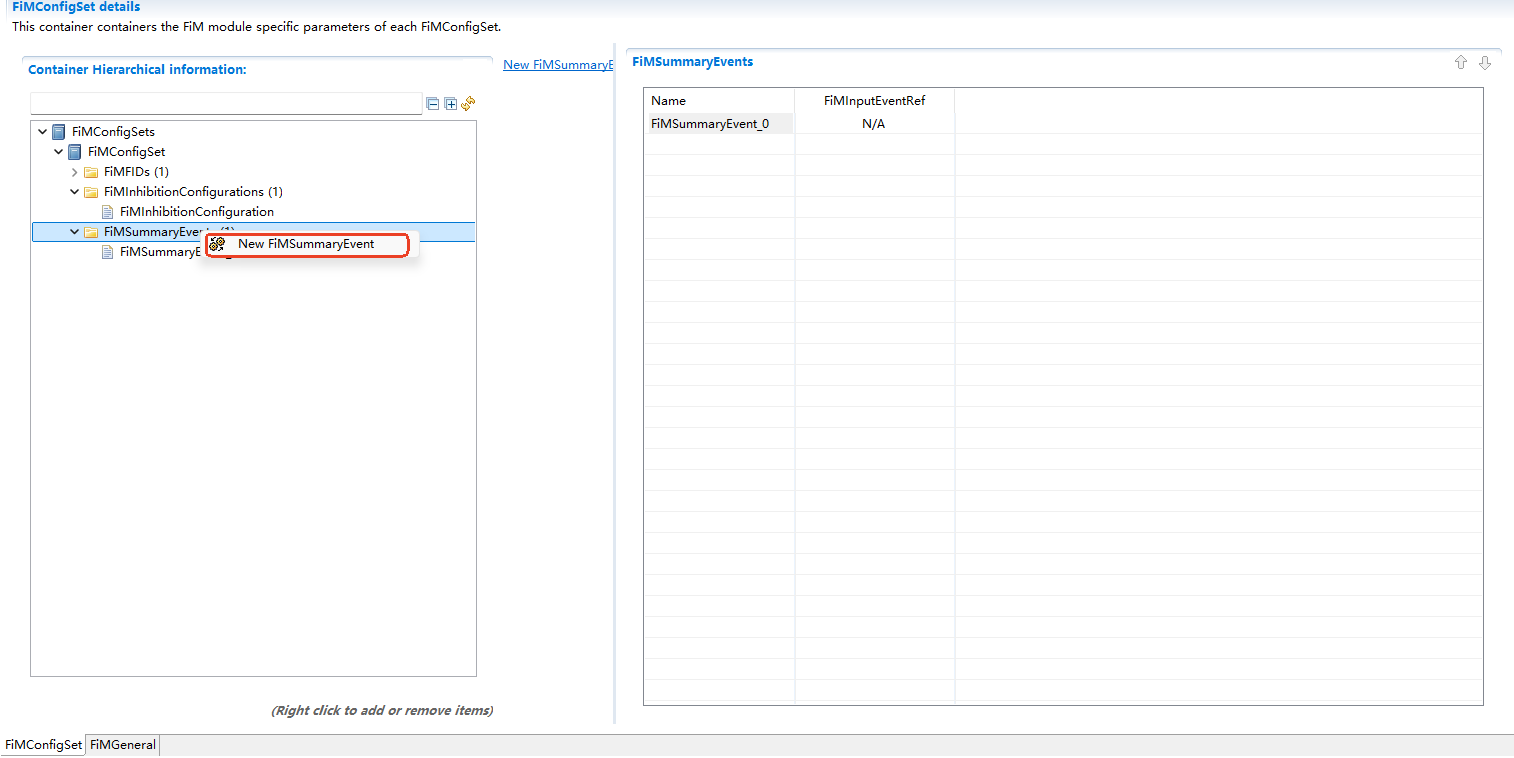Collapse the FiMInhibitionConfigurations node
This screenshot has height=758, width=1514.
point(74,191)
